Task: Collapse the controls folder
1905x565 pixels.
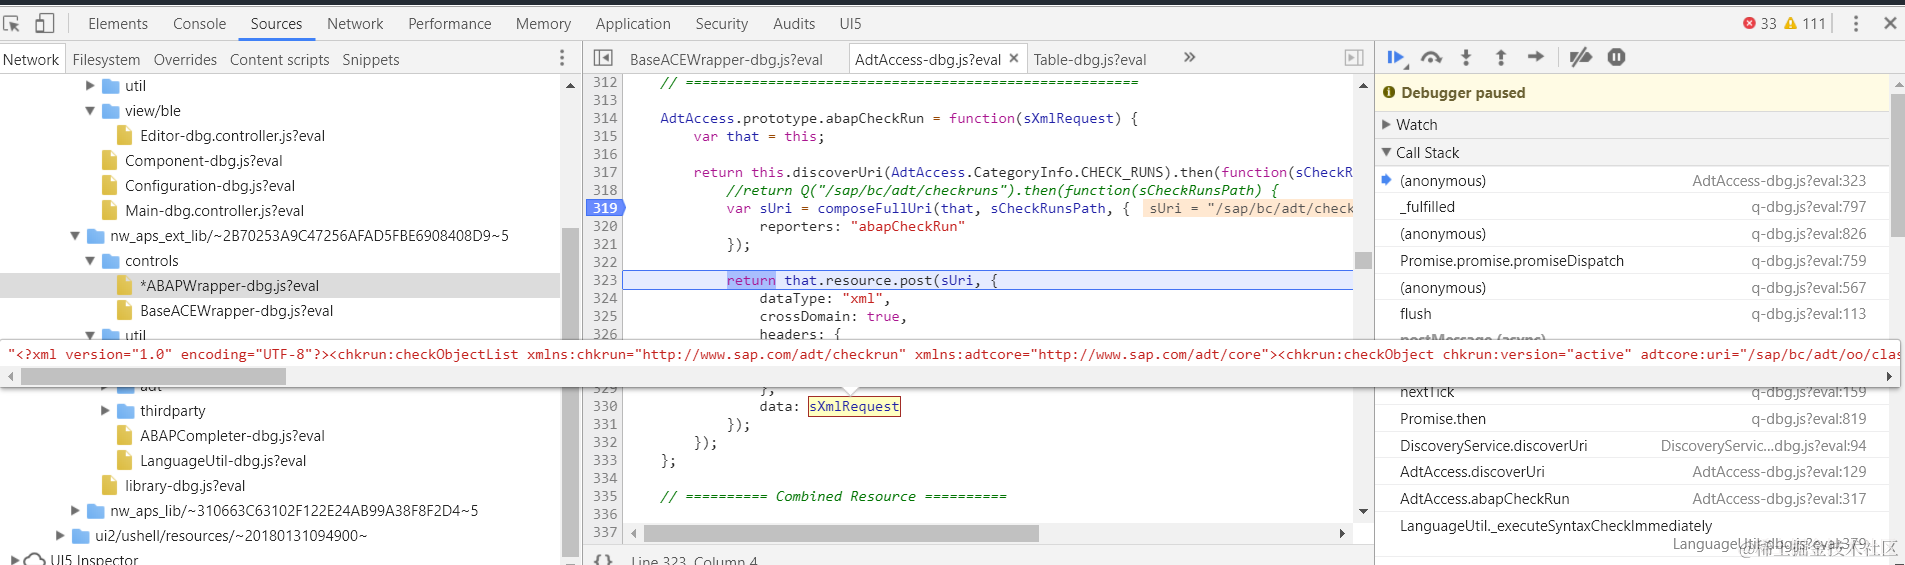Action: [90, 261]
